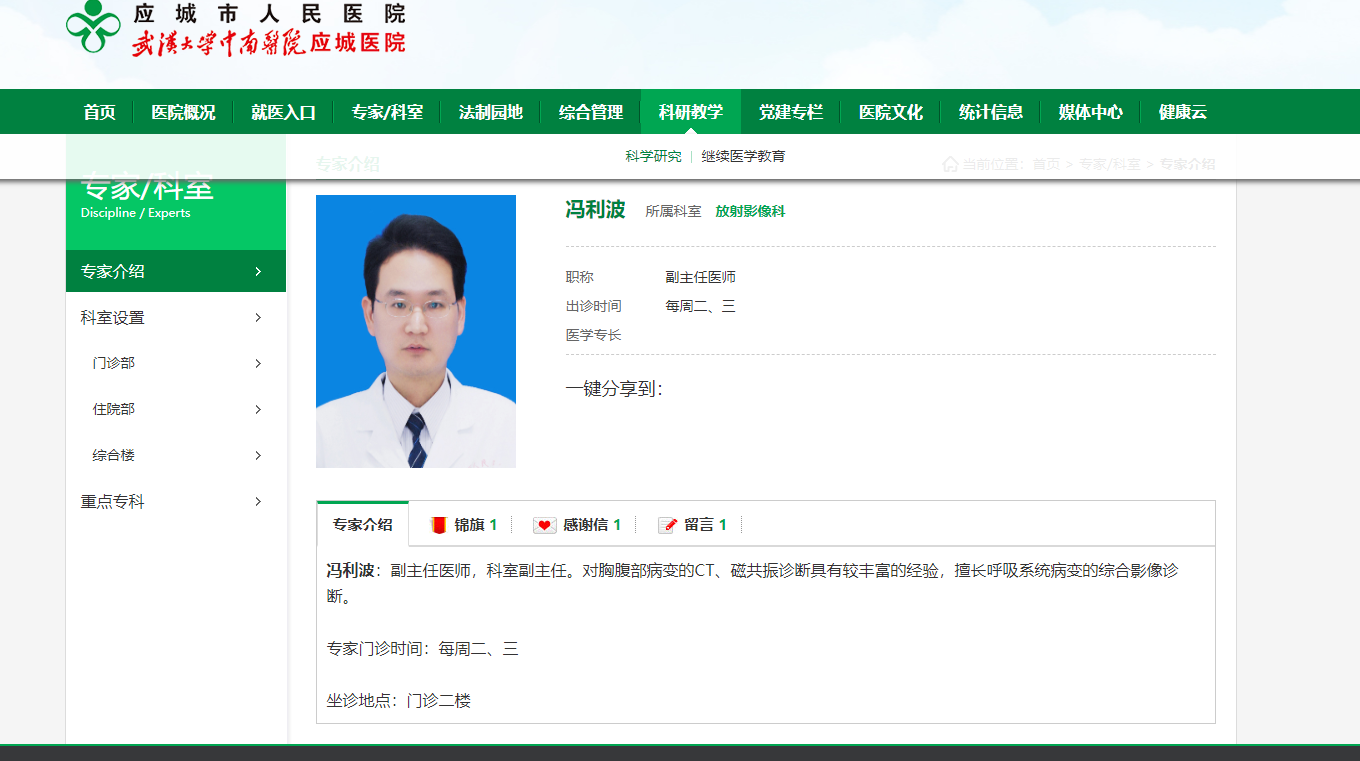Open the 党建专栏 menu

791,112
